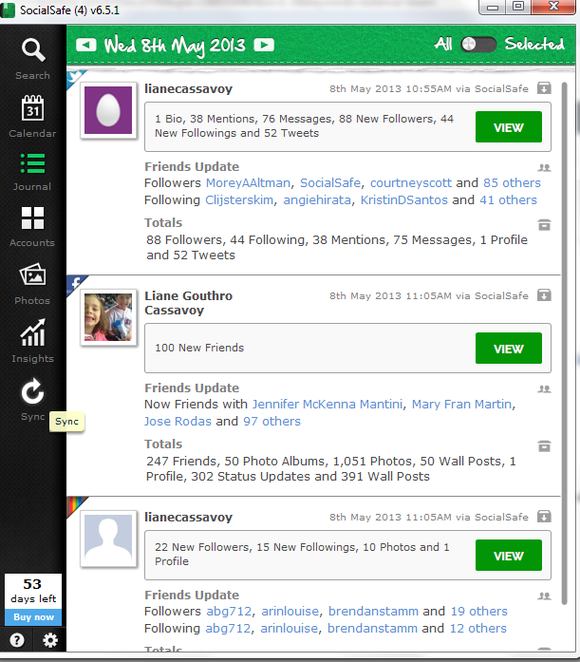580x662 pixels.
Task: Click Liane Gouthro Cassavoy's profile photo
Action: pos(108,317)
